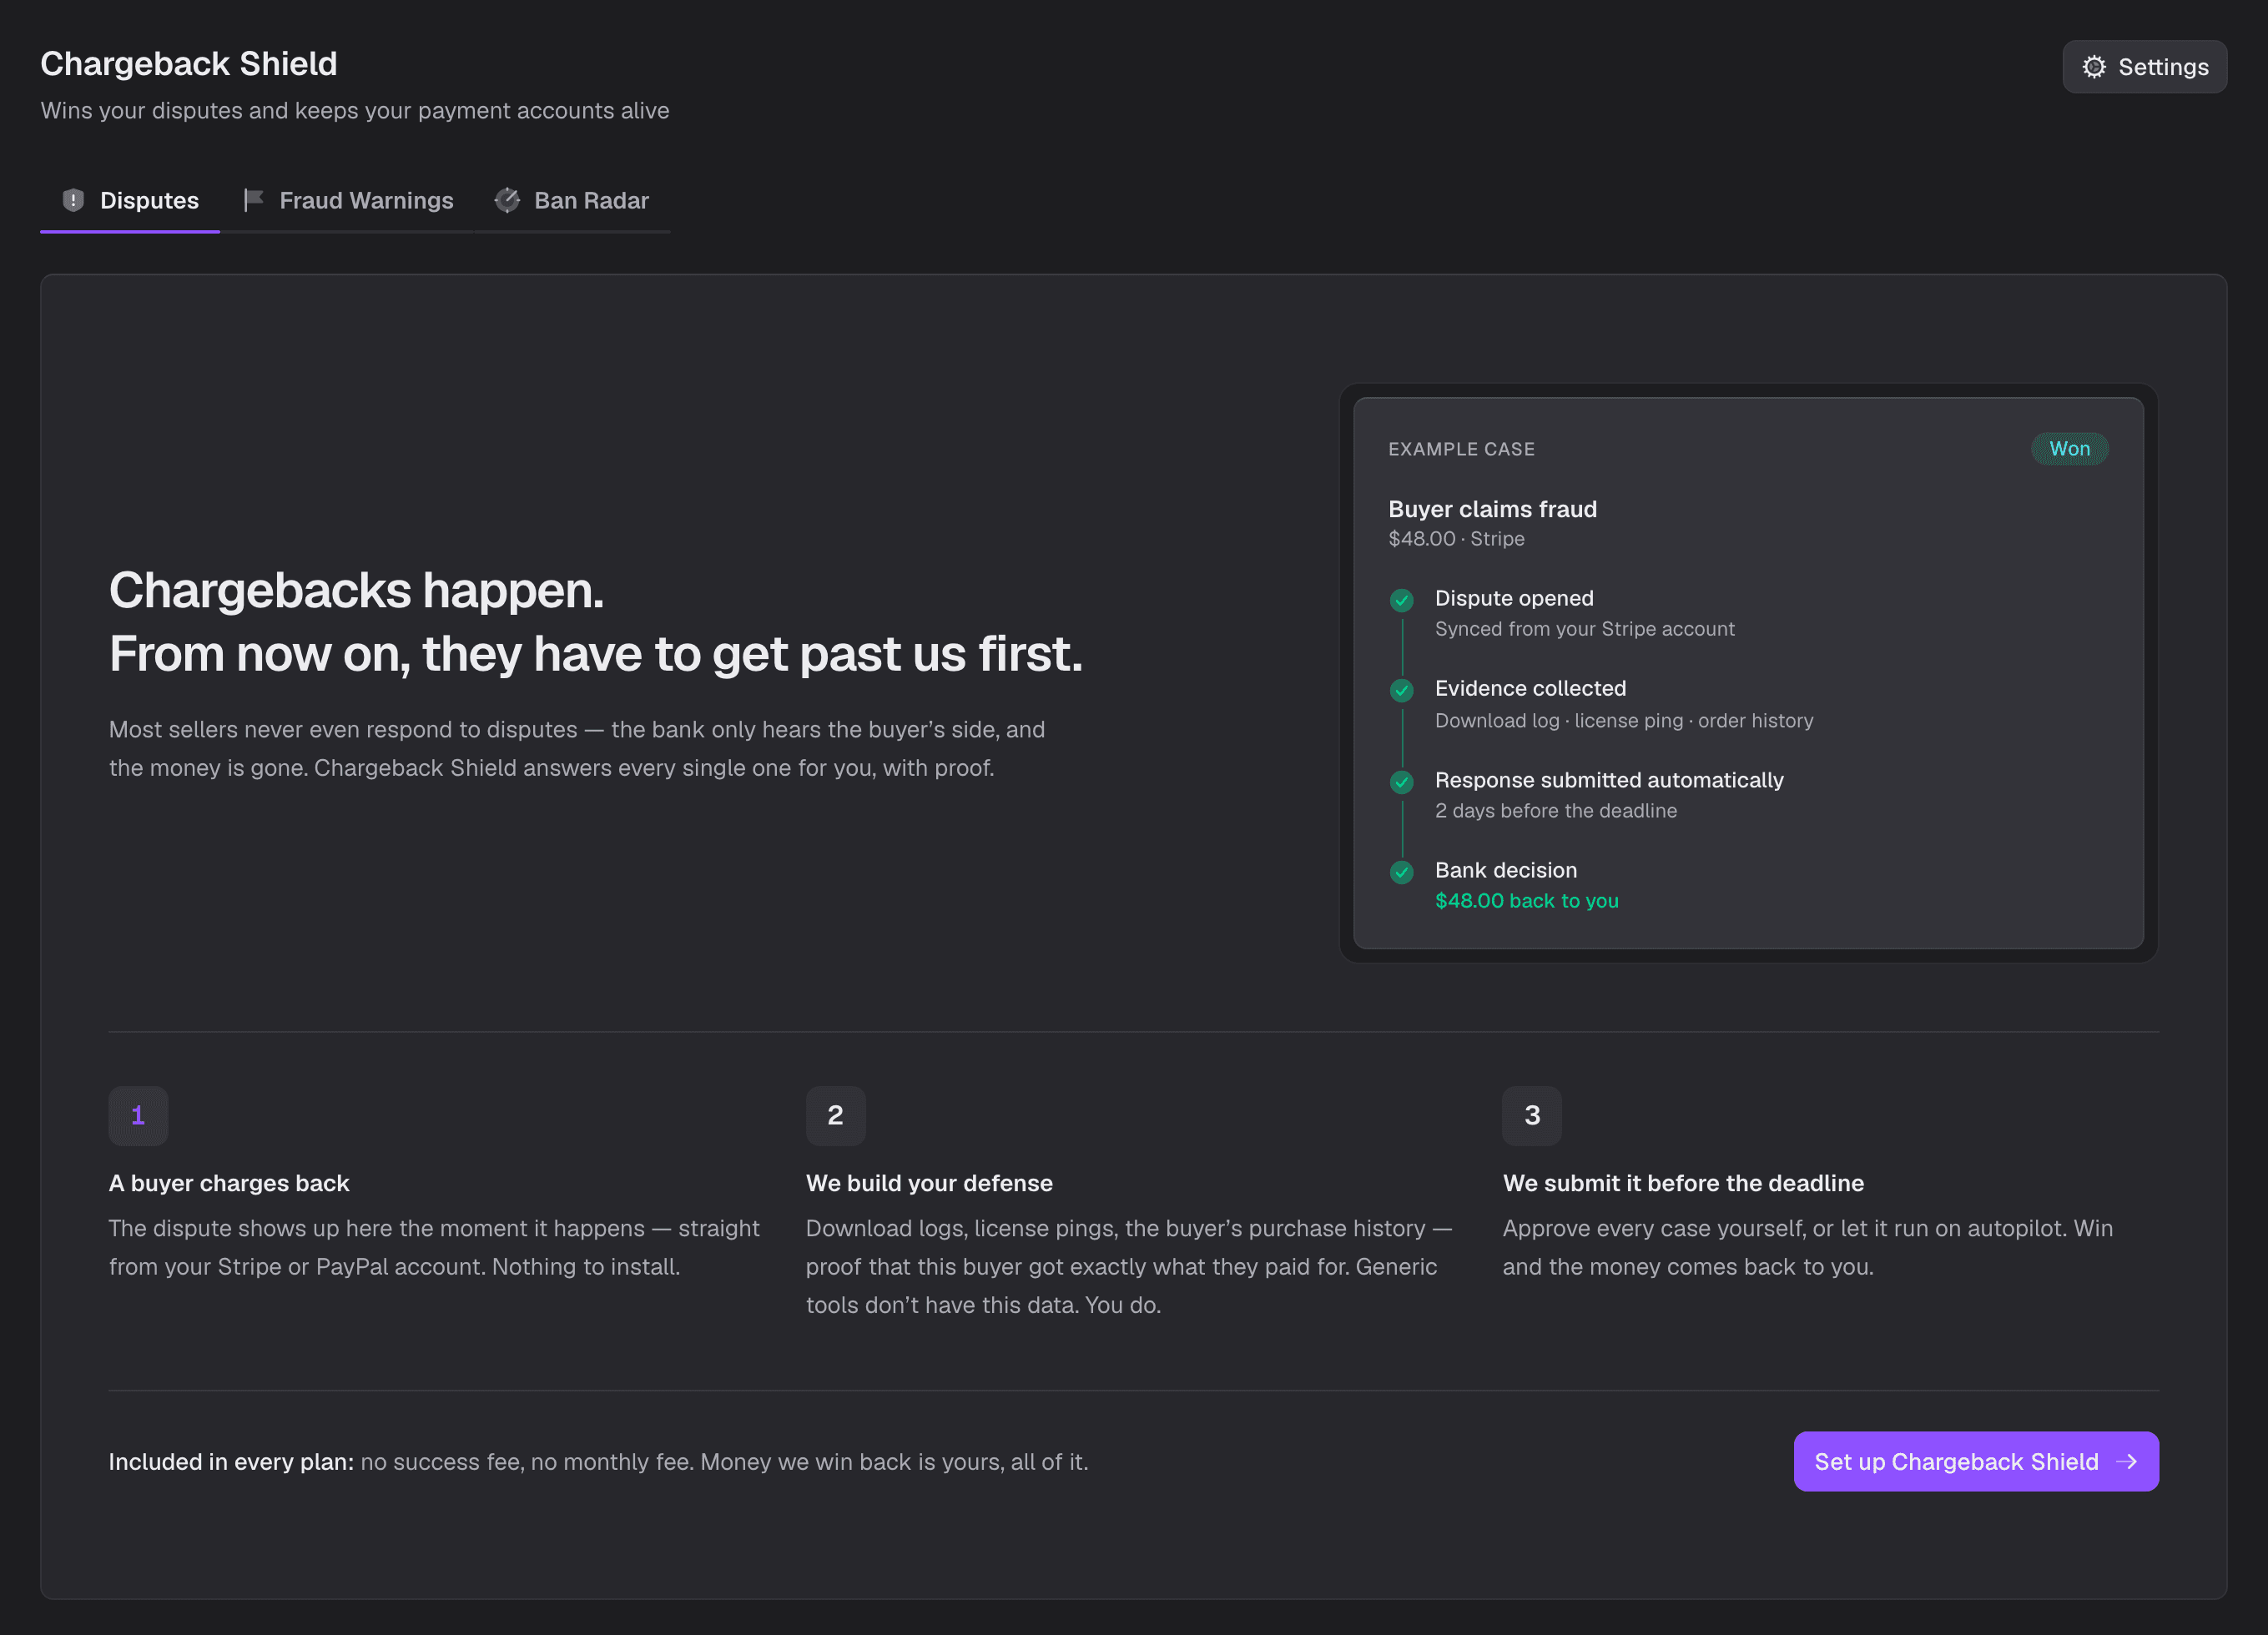Image resolution: width=2268 pixels, height=1635 pixels.
Task: Click Response submitted automatically label
Action: (x=1609, y=780)
